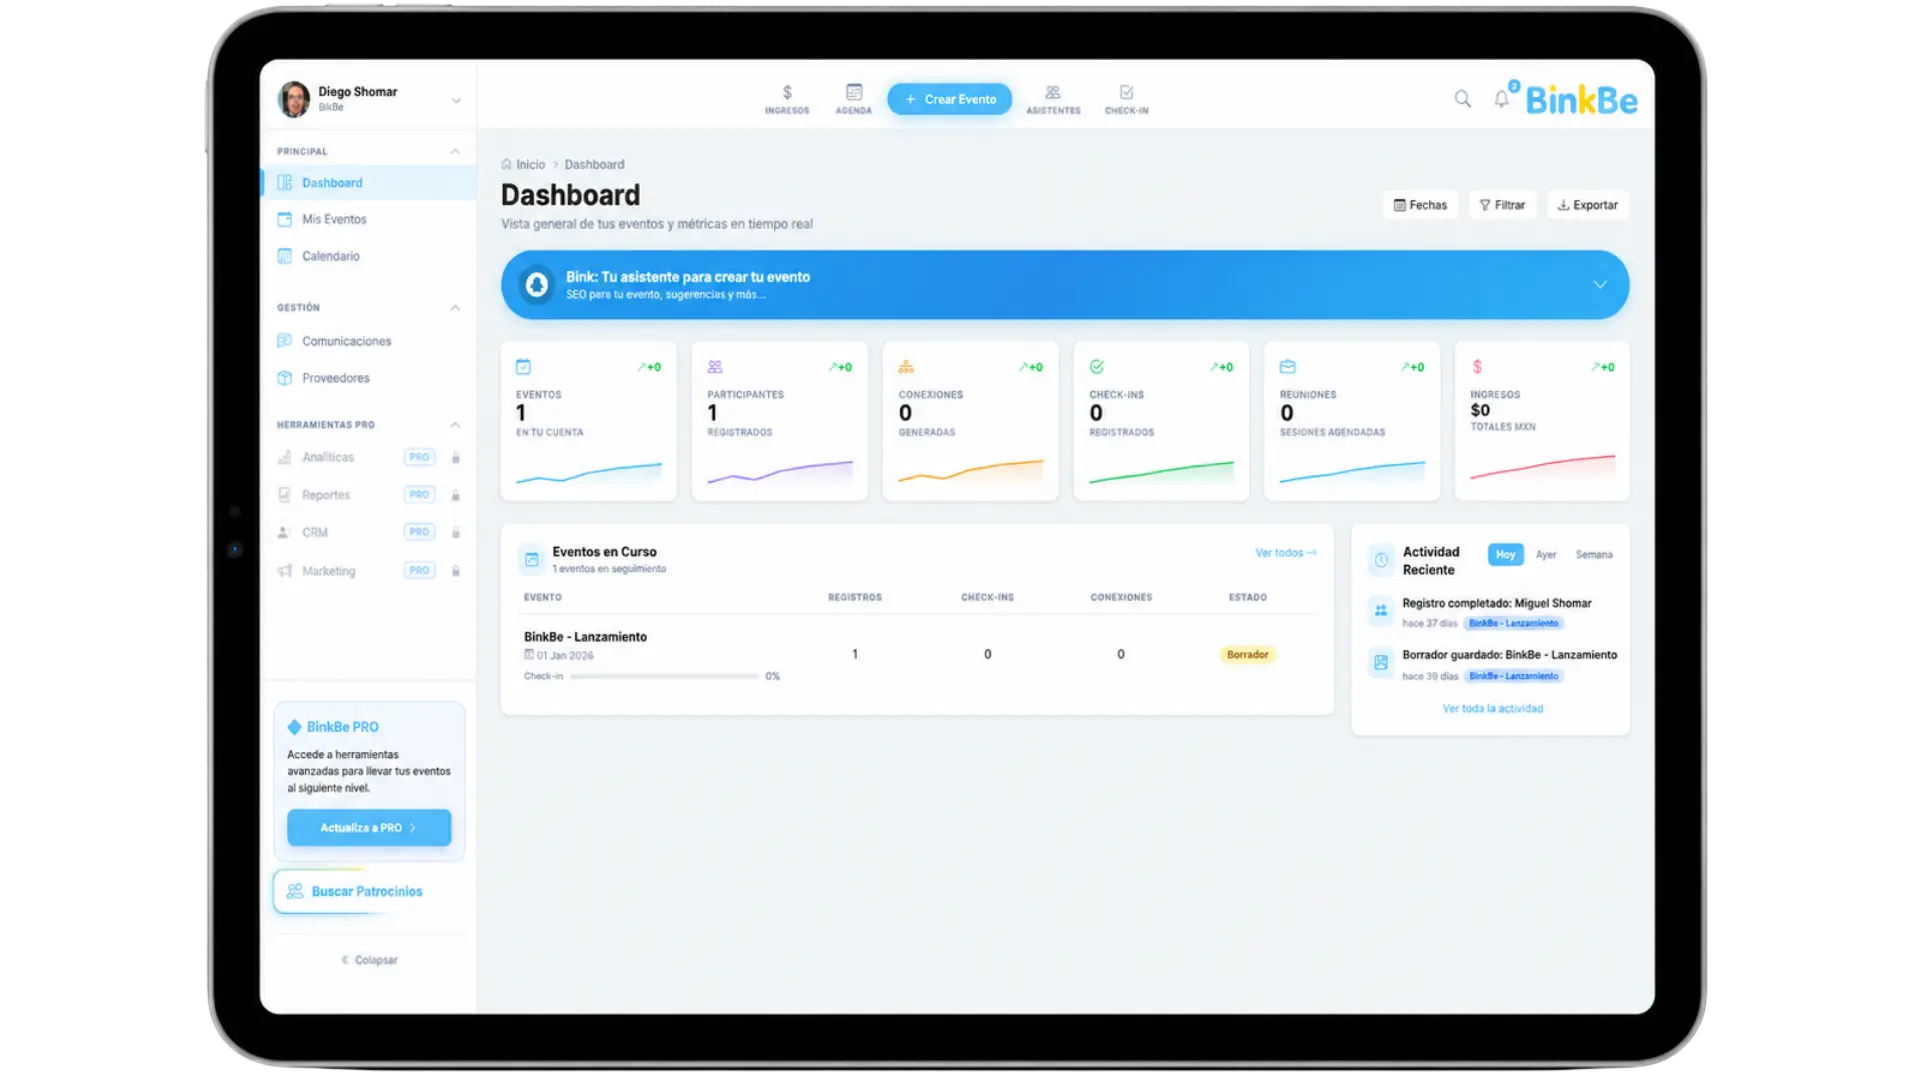Click the Diego Shomar profile avatar

(294, 99)
